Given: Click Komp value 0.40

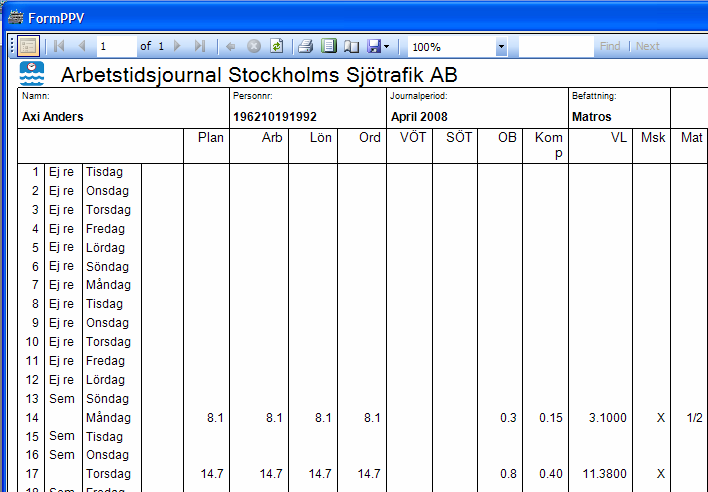Looking at the screenshot, I should tap(551, 474).
